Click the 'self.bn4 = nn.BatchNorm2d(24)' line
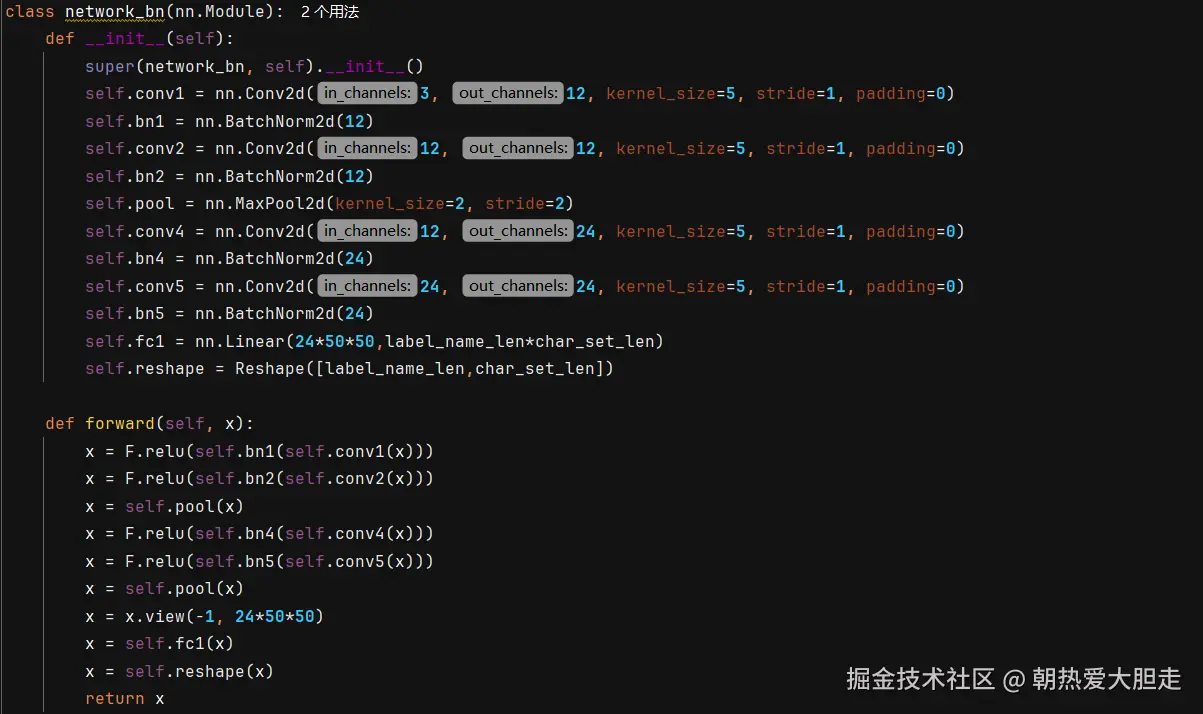 pos(230,259)
